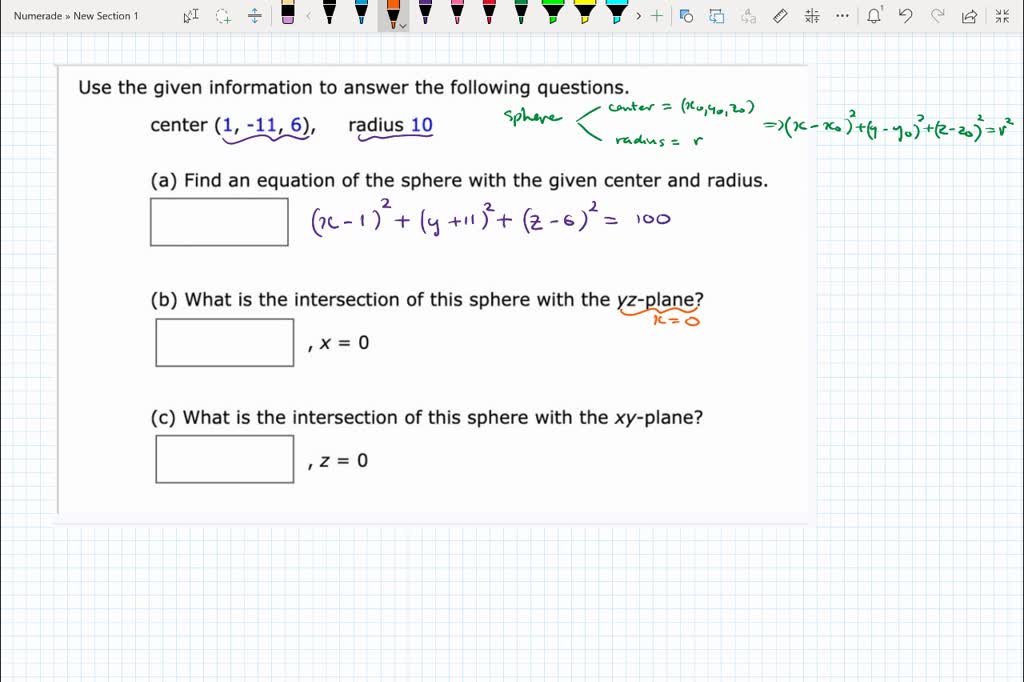Toggle the green highlighter
The image size is (1024, 682).
(x=552, y=15)
